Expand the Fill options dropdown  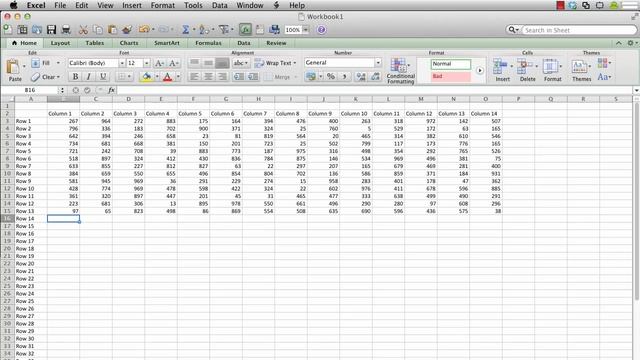coord(58,63)
